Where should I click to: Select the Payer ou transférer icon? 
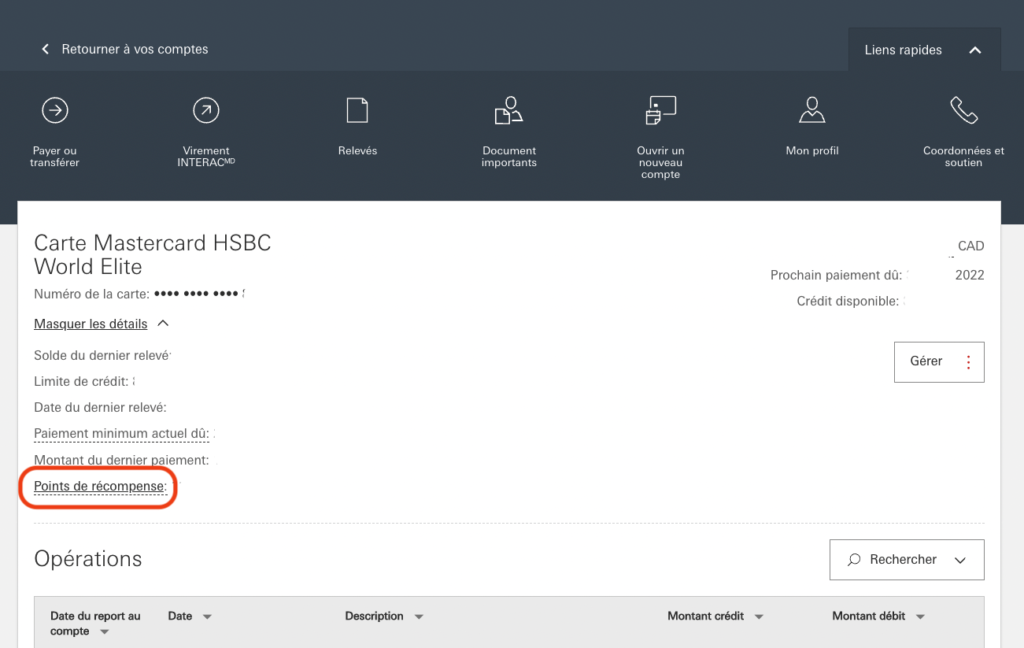54,110
